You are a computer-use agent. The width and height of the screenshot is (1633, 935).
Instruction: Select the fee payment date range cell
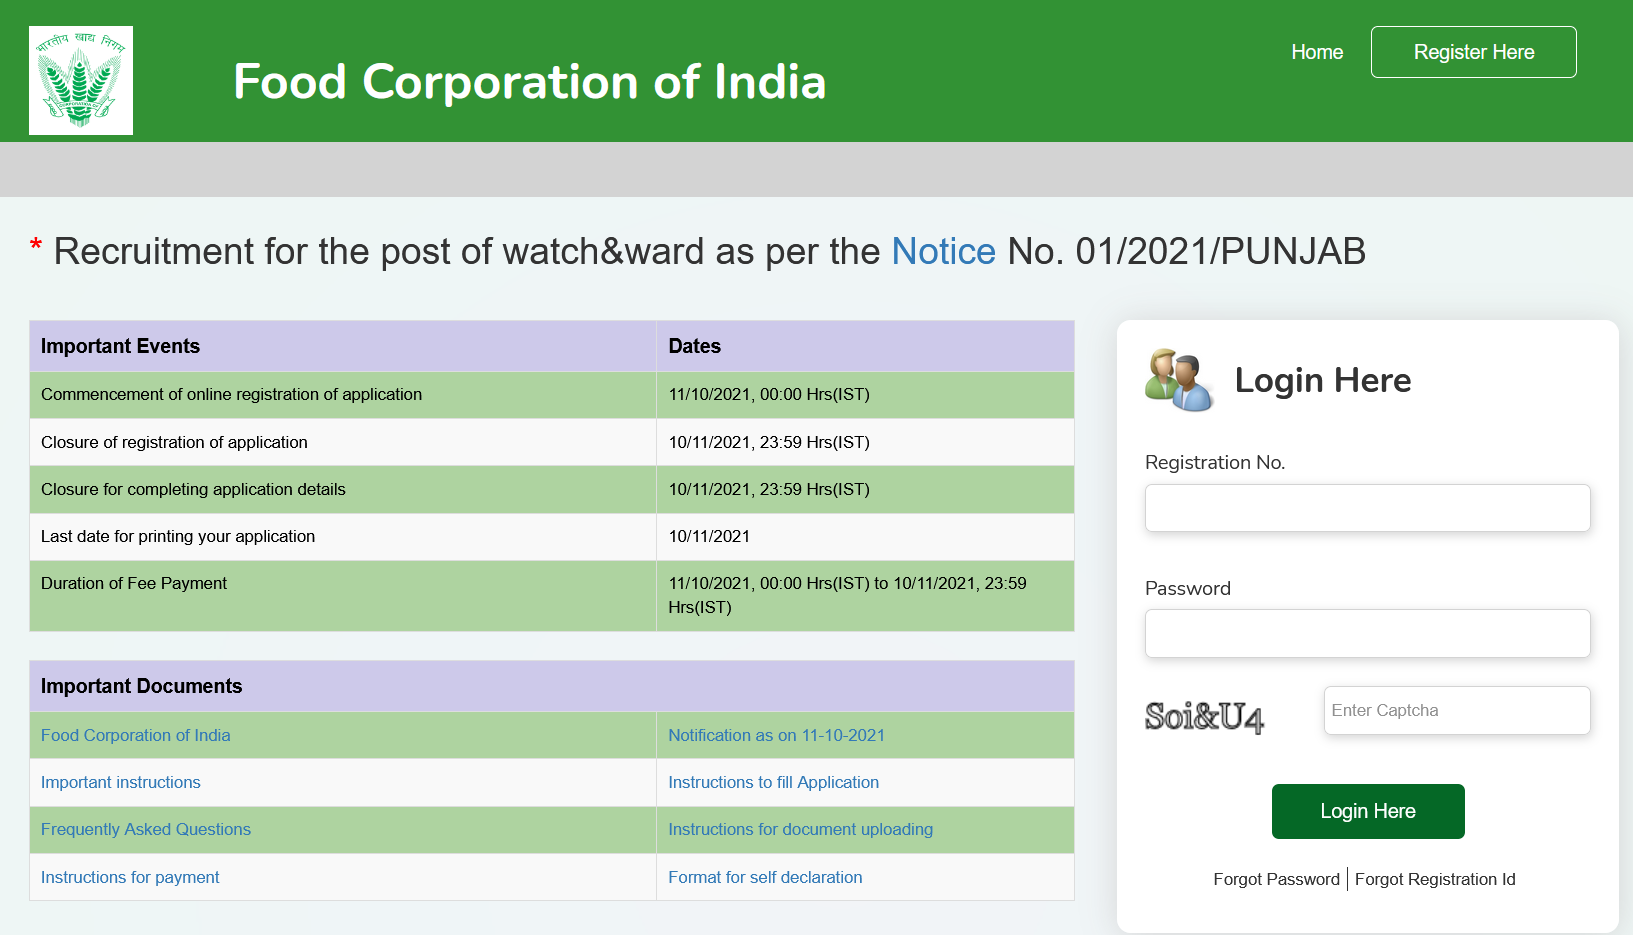[865, 595]
